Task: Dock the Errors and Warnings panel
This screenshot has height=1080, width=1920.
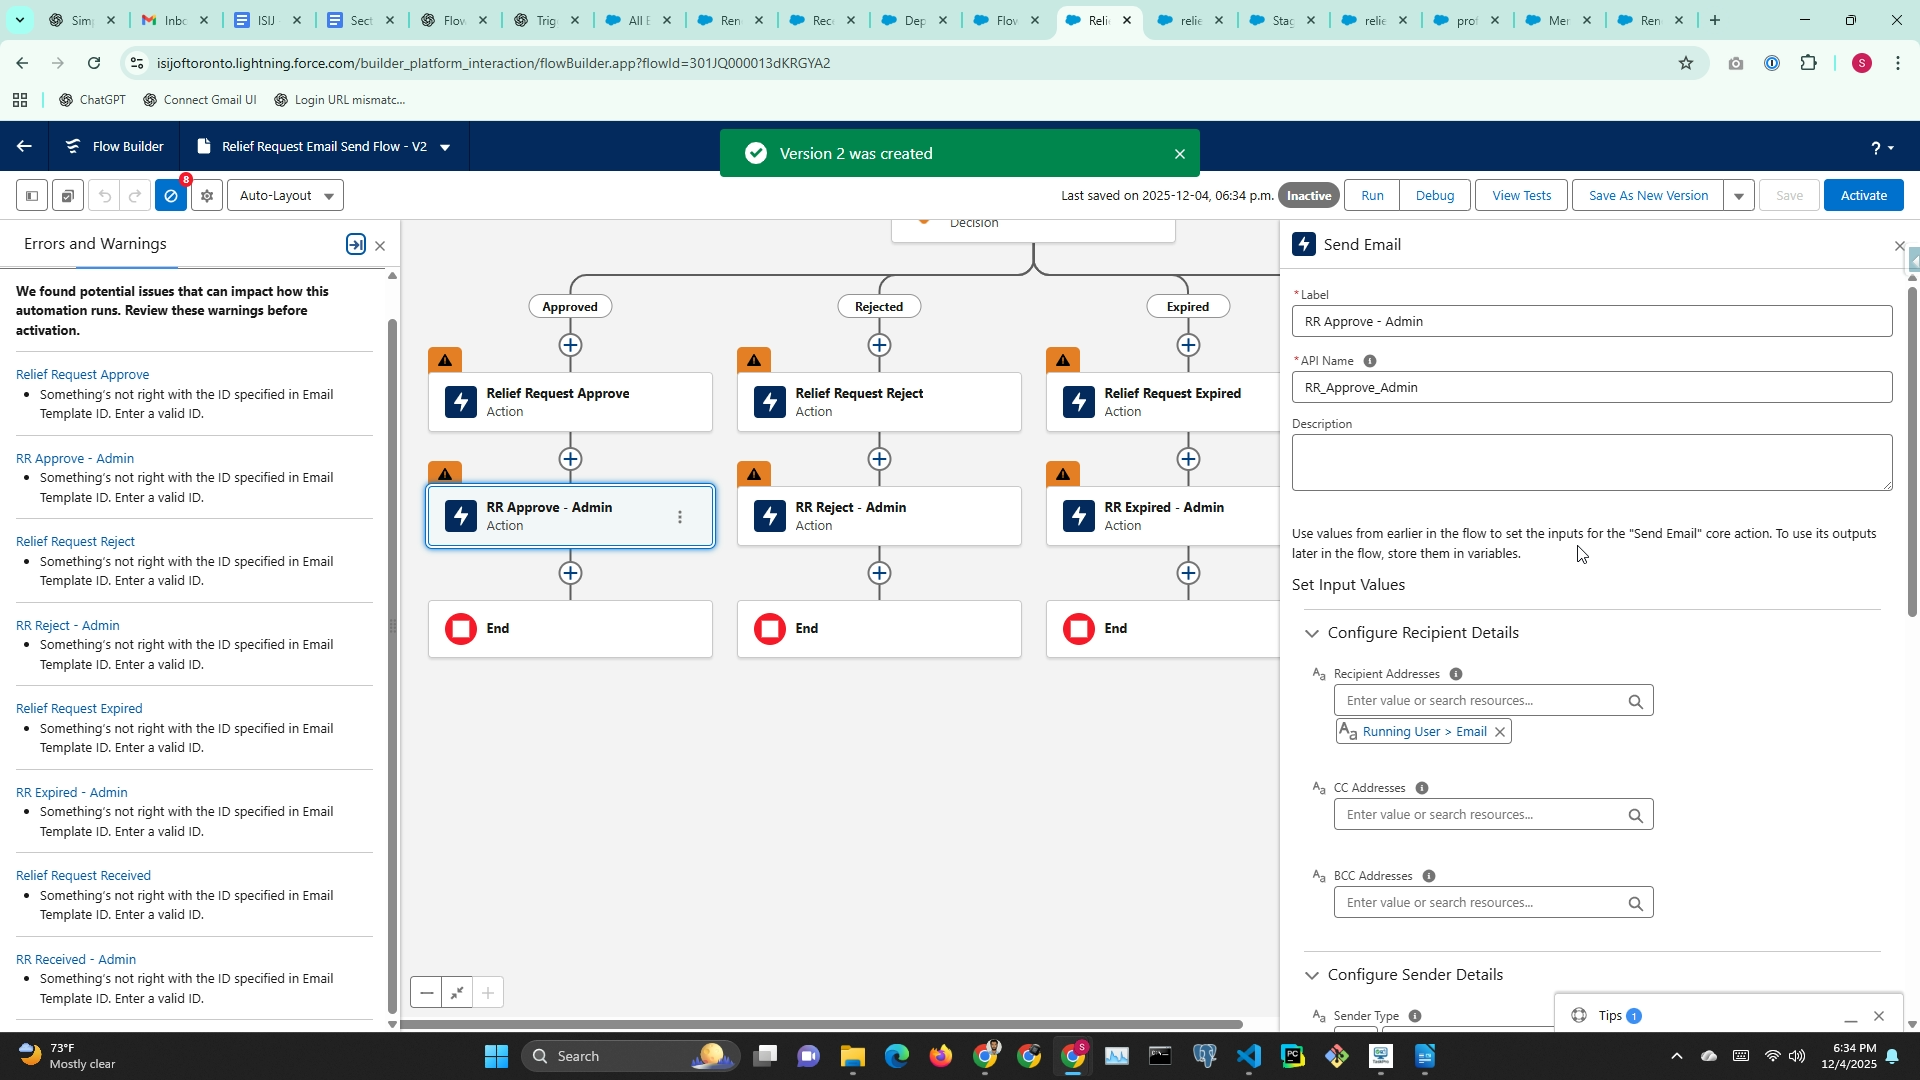Action: click(x=355, y=245)
